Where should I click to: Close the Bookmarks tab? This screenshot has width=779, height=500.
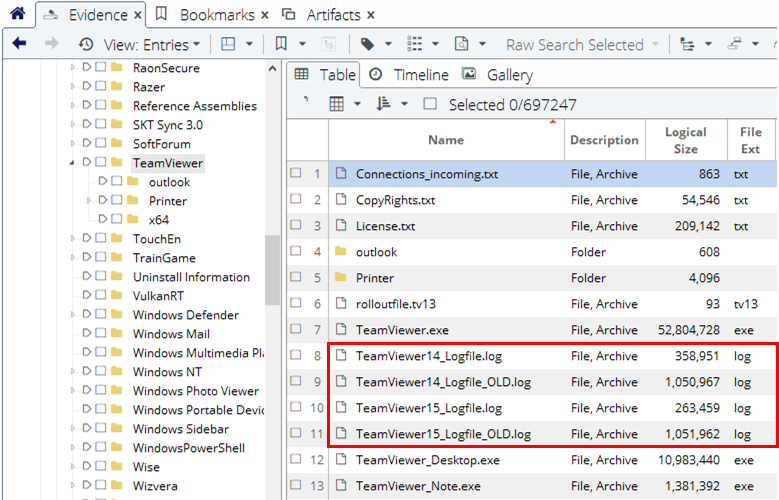(x=265, y=15)
